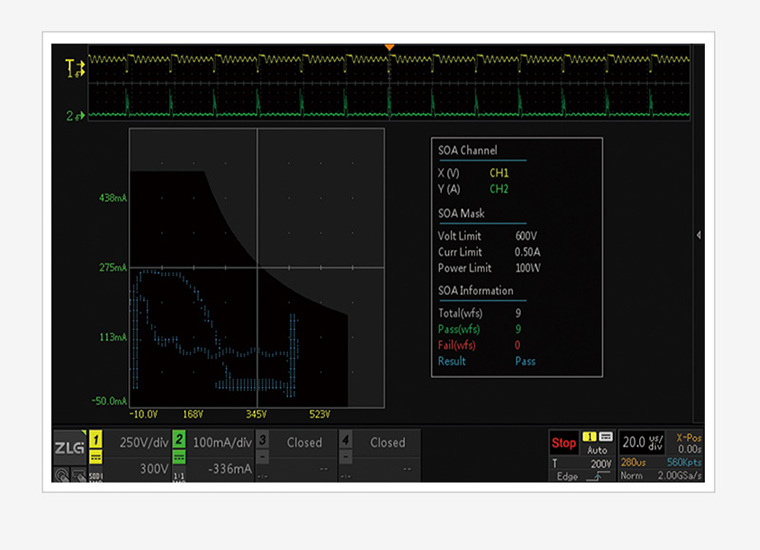Open channel 4 coupling indicator
The width and height of the screenshot is (760, 550).
click(x=345, y=457)
